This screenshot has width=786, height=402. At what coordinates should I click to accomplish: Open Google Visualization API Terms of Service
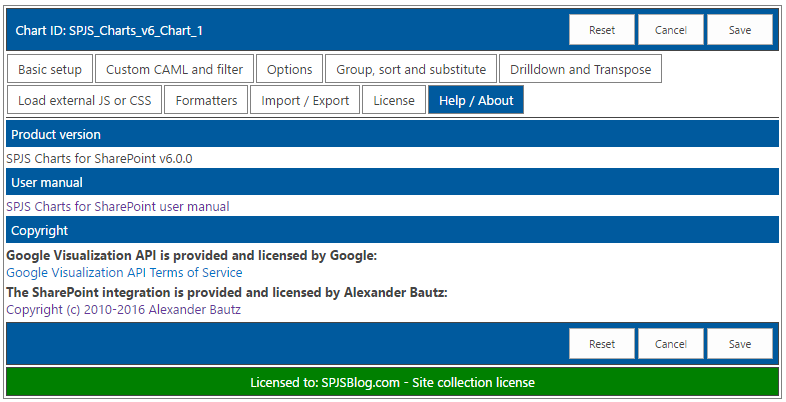click(124, 272)
